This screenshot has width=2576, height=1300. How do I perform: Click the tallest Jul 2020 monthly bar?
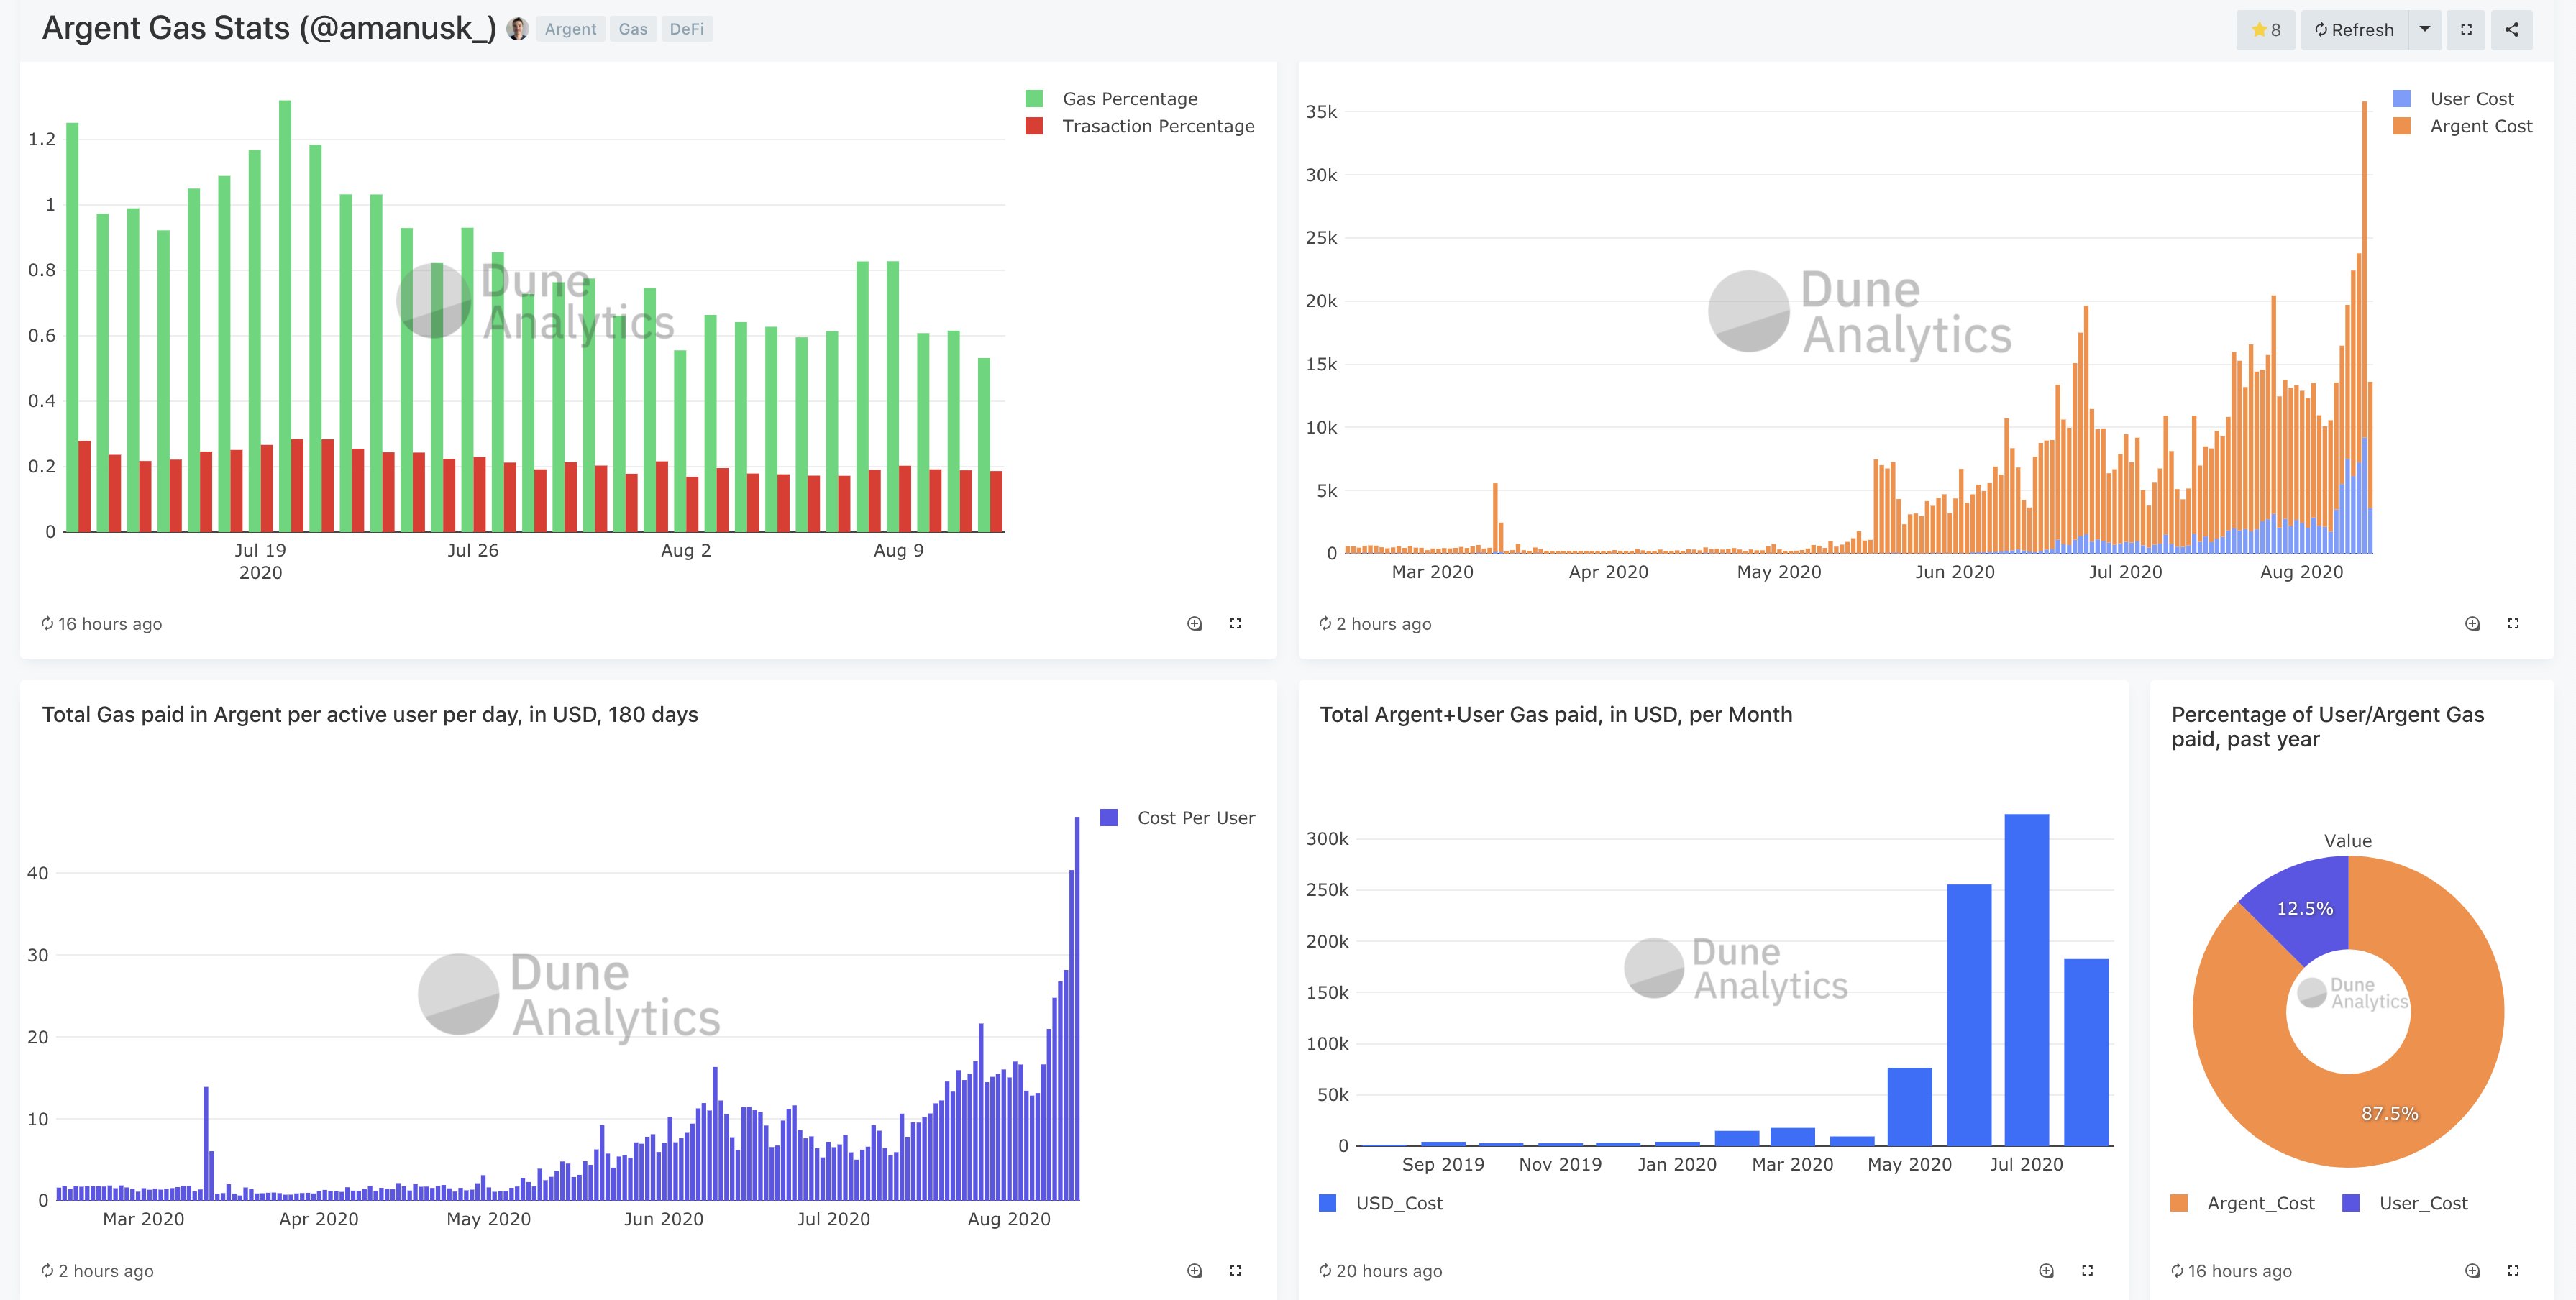point(2026,980)
